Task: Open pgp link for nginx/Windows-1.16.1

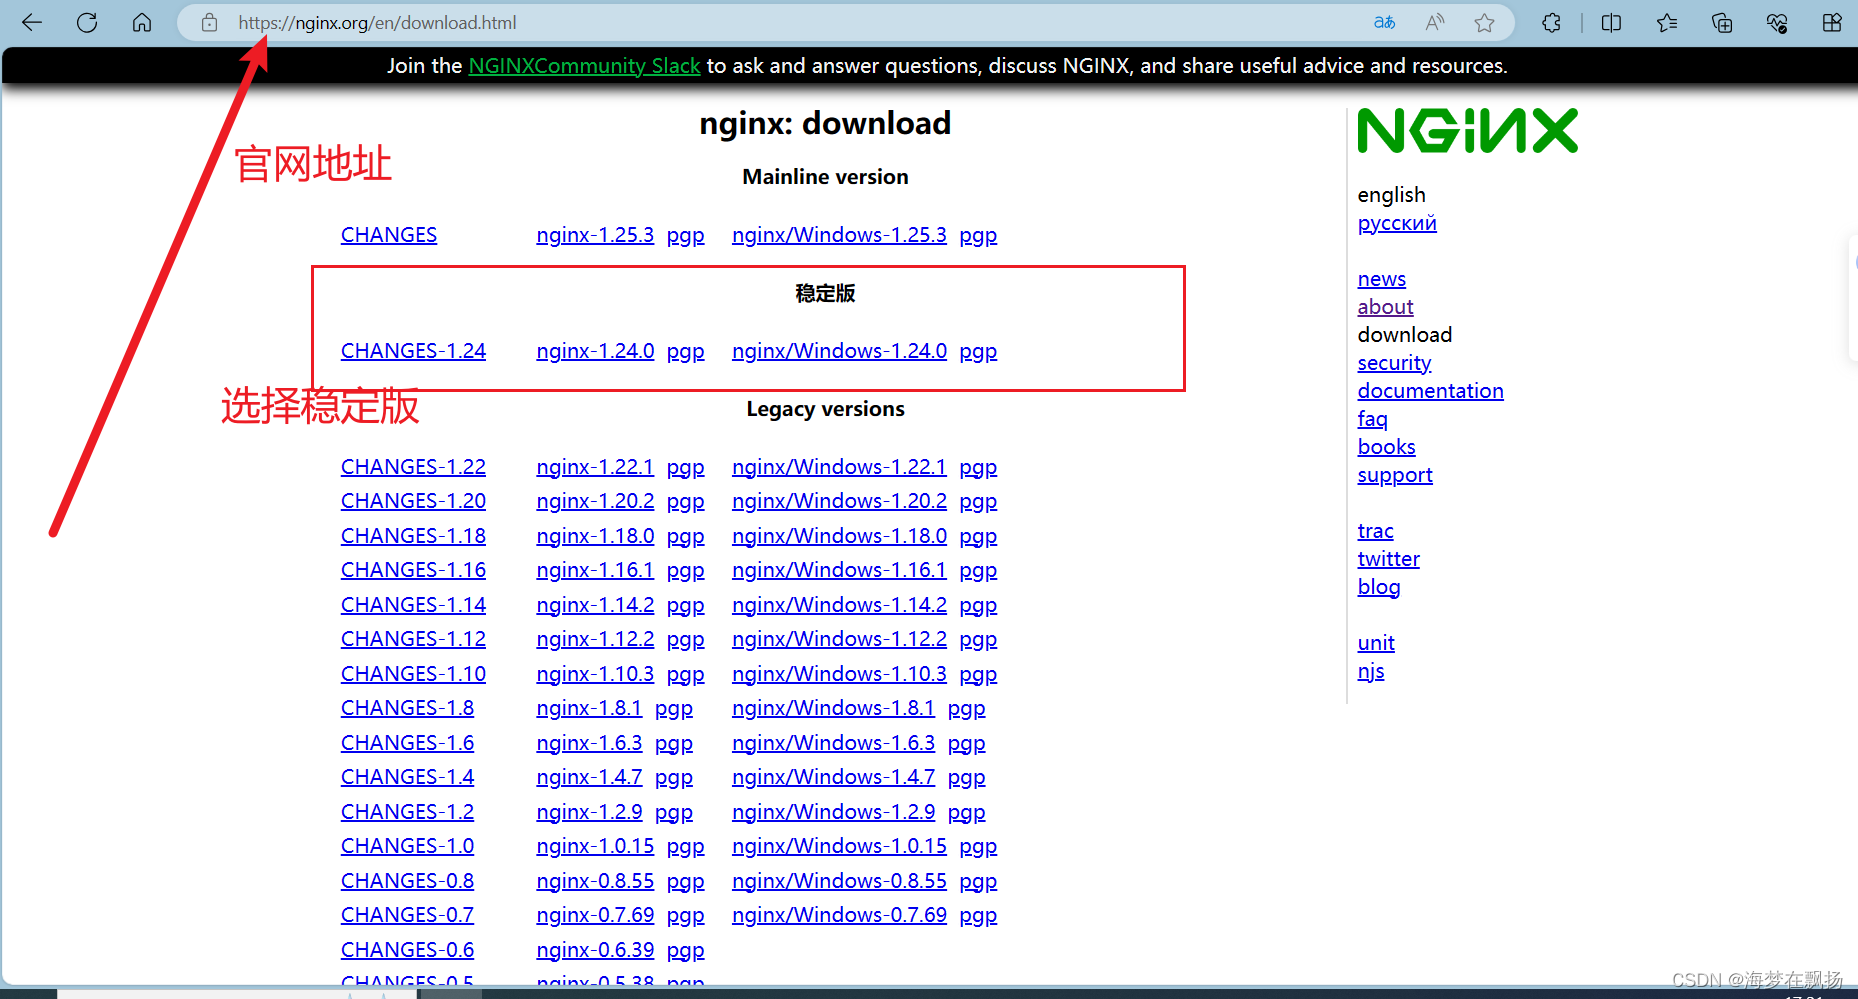Action: 978,571
